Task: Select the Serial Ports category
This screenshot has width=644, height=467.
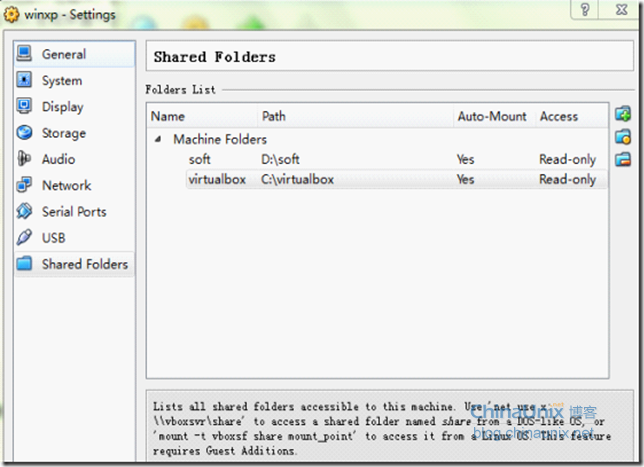Action: click(74, 212)
